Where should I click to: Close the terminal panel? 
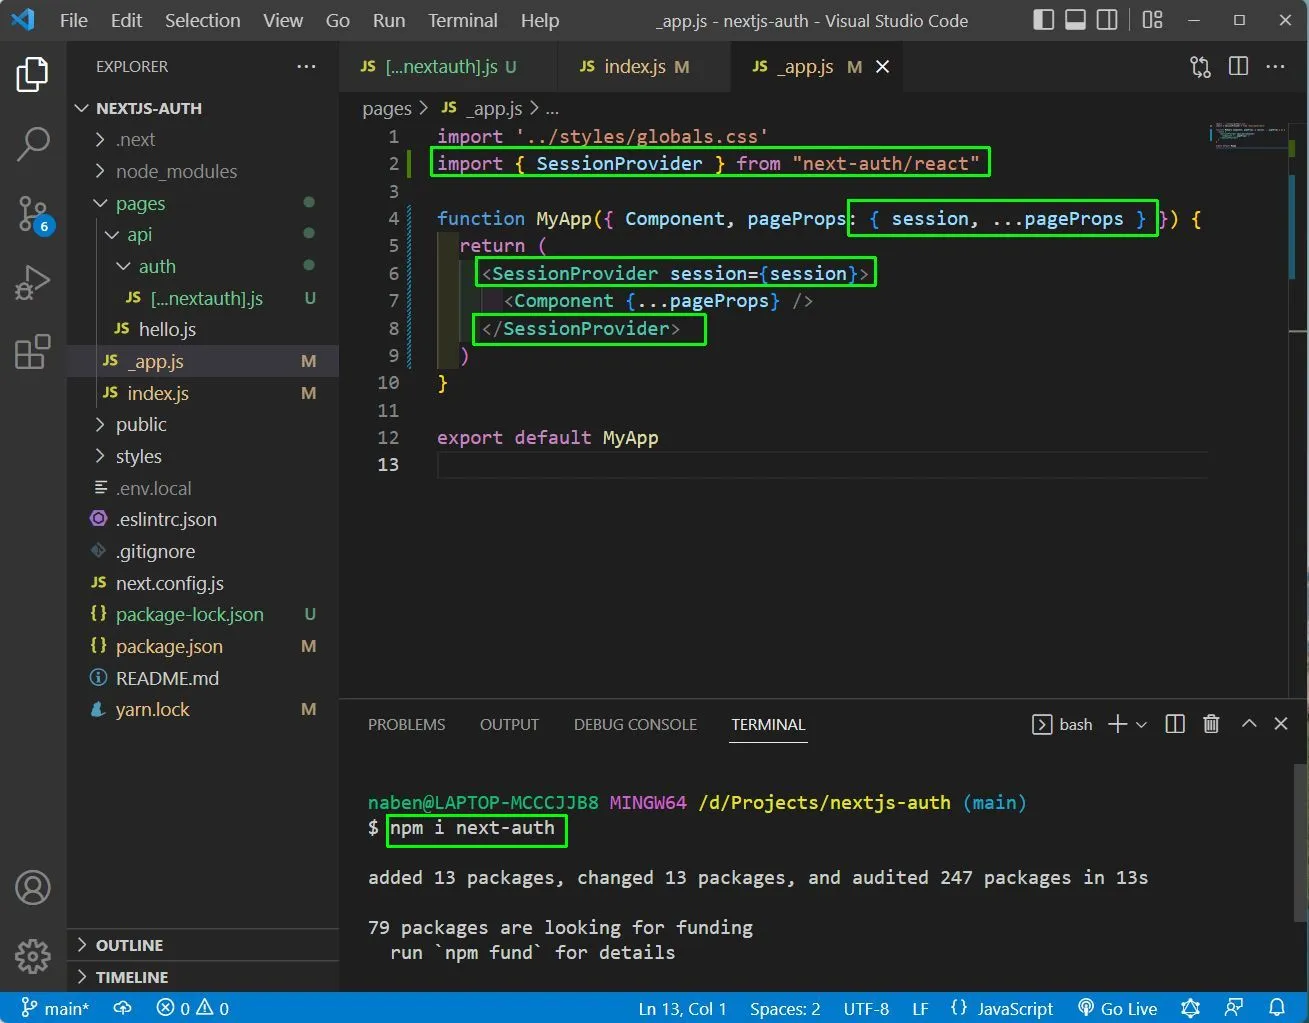click(1280, 723)
